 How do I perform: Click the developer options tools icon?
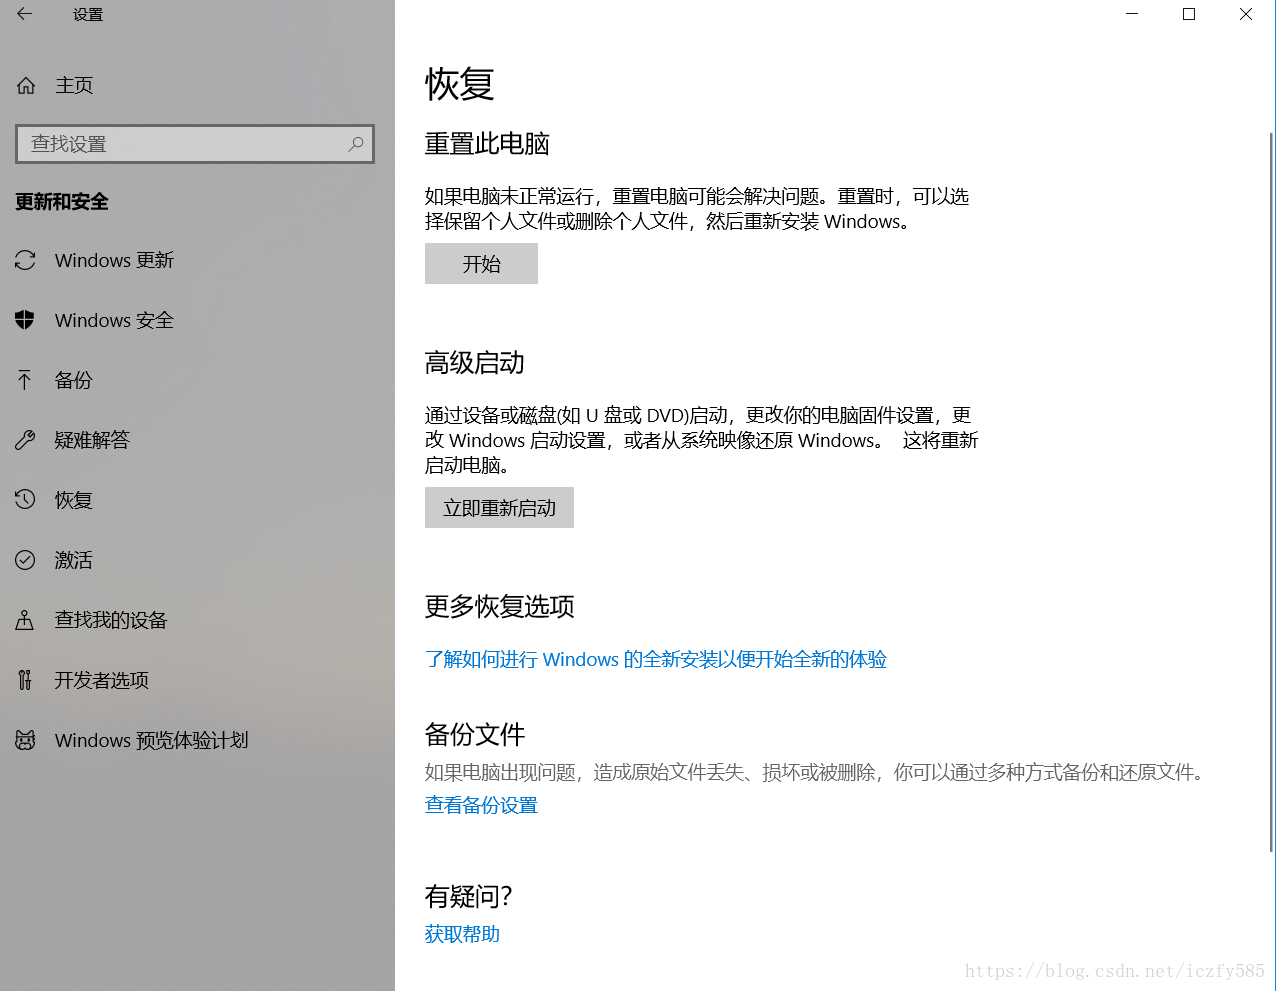(25, 680)
